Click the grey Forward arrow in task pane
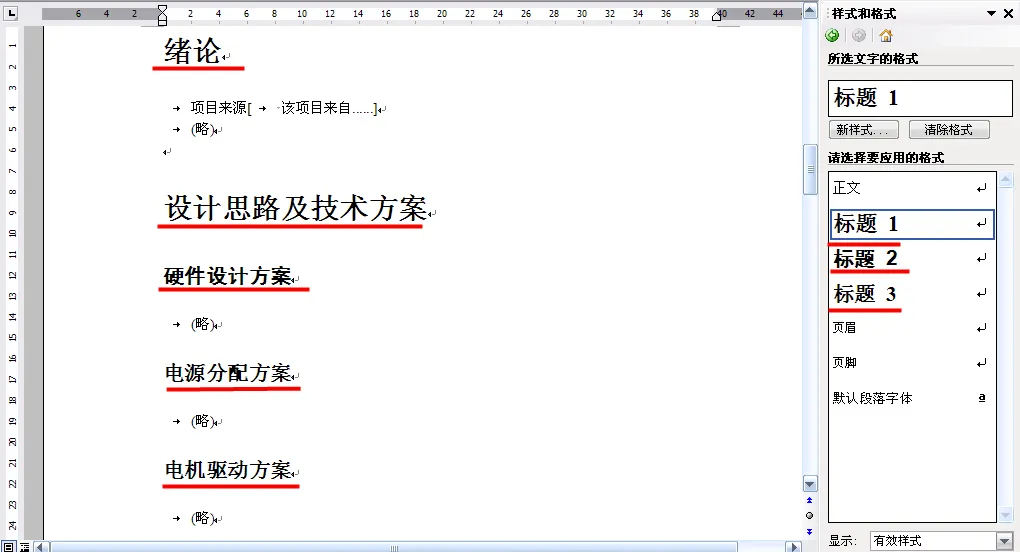1020x552 pixels. click(859, 36)
